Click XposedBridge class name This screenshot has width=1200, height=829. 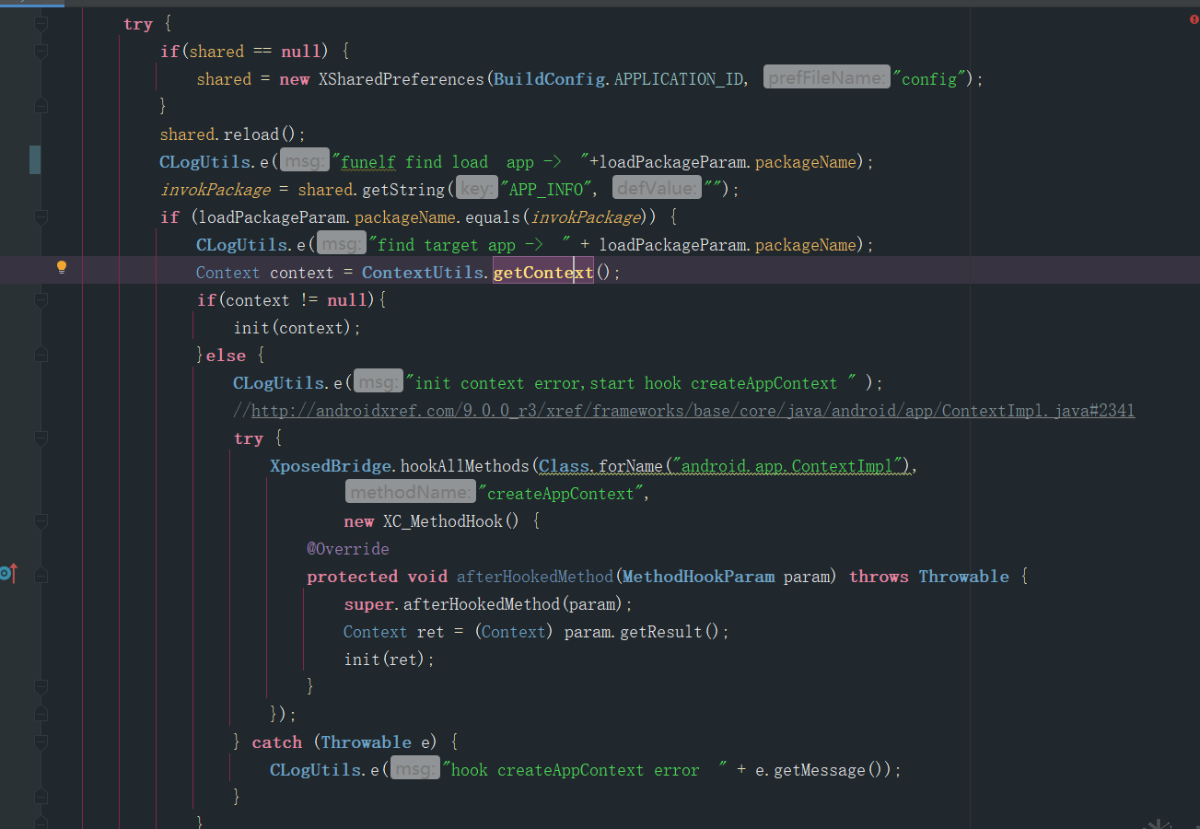331,466
